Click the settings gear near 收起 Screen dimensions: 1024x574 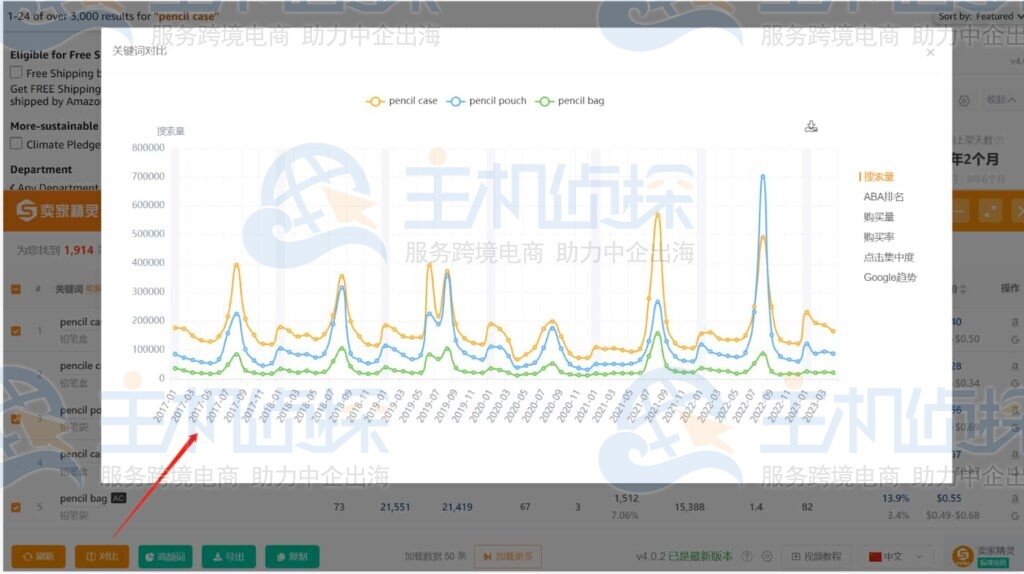pos(964,101)
